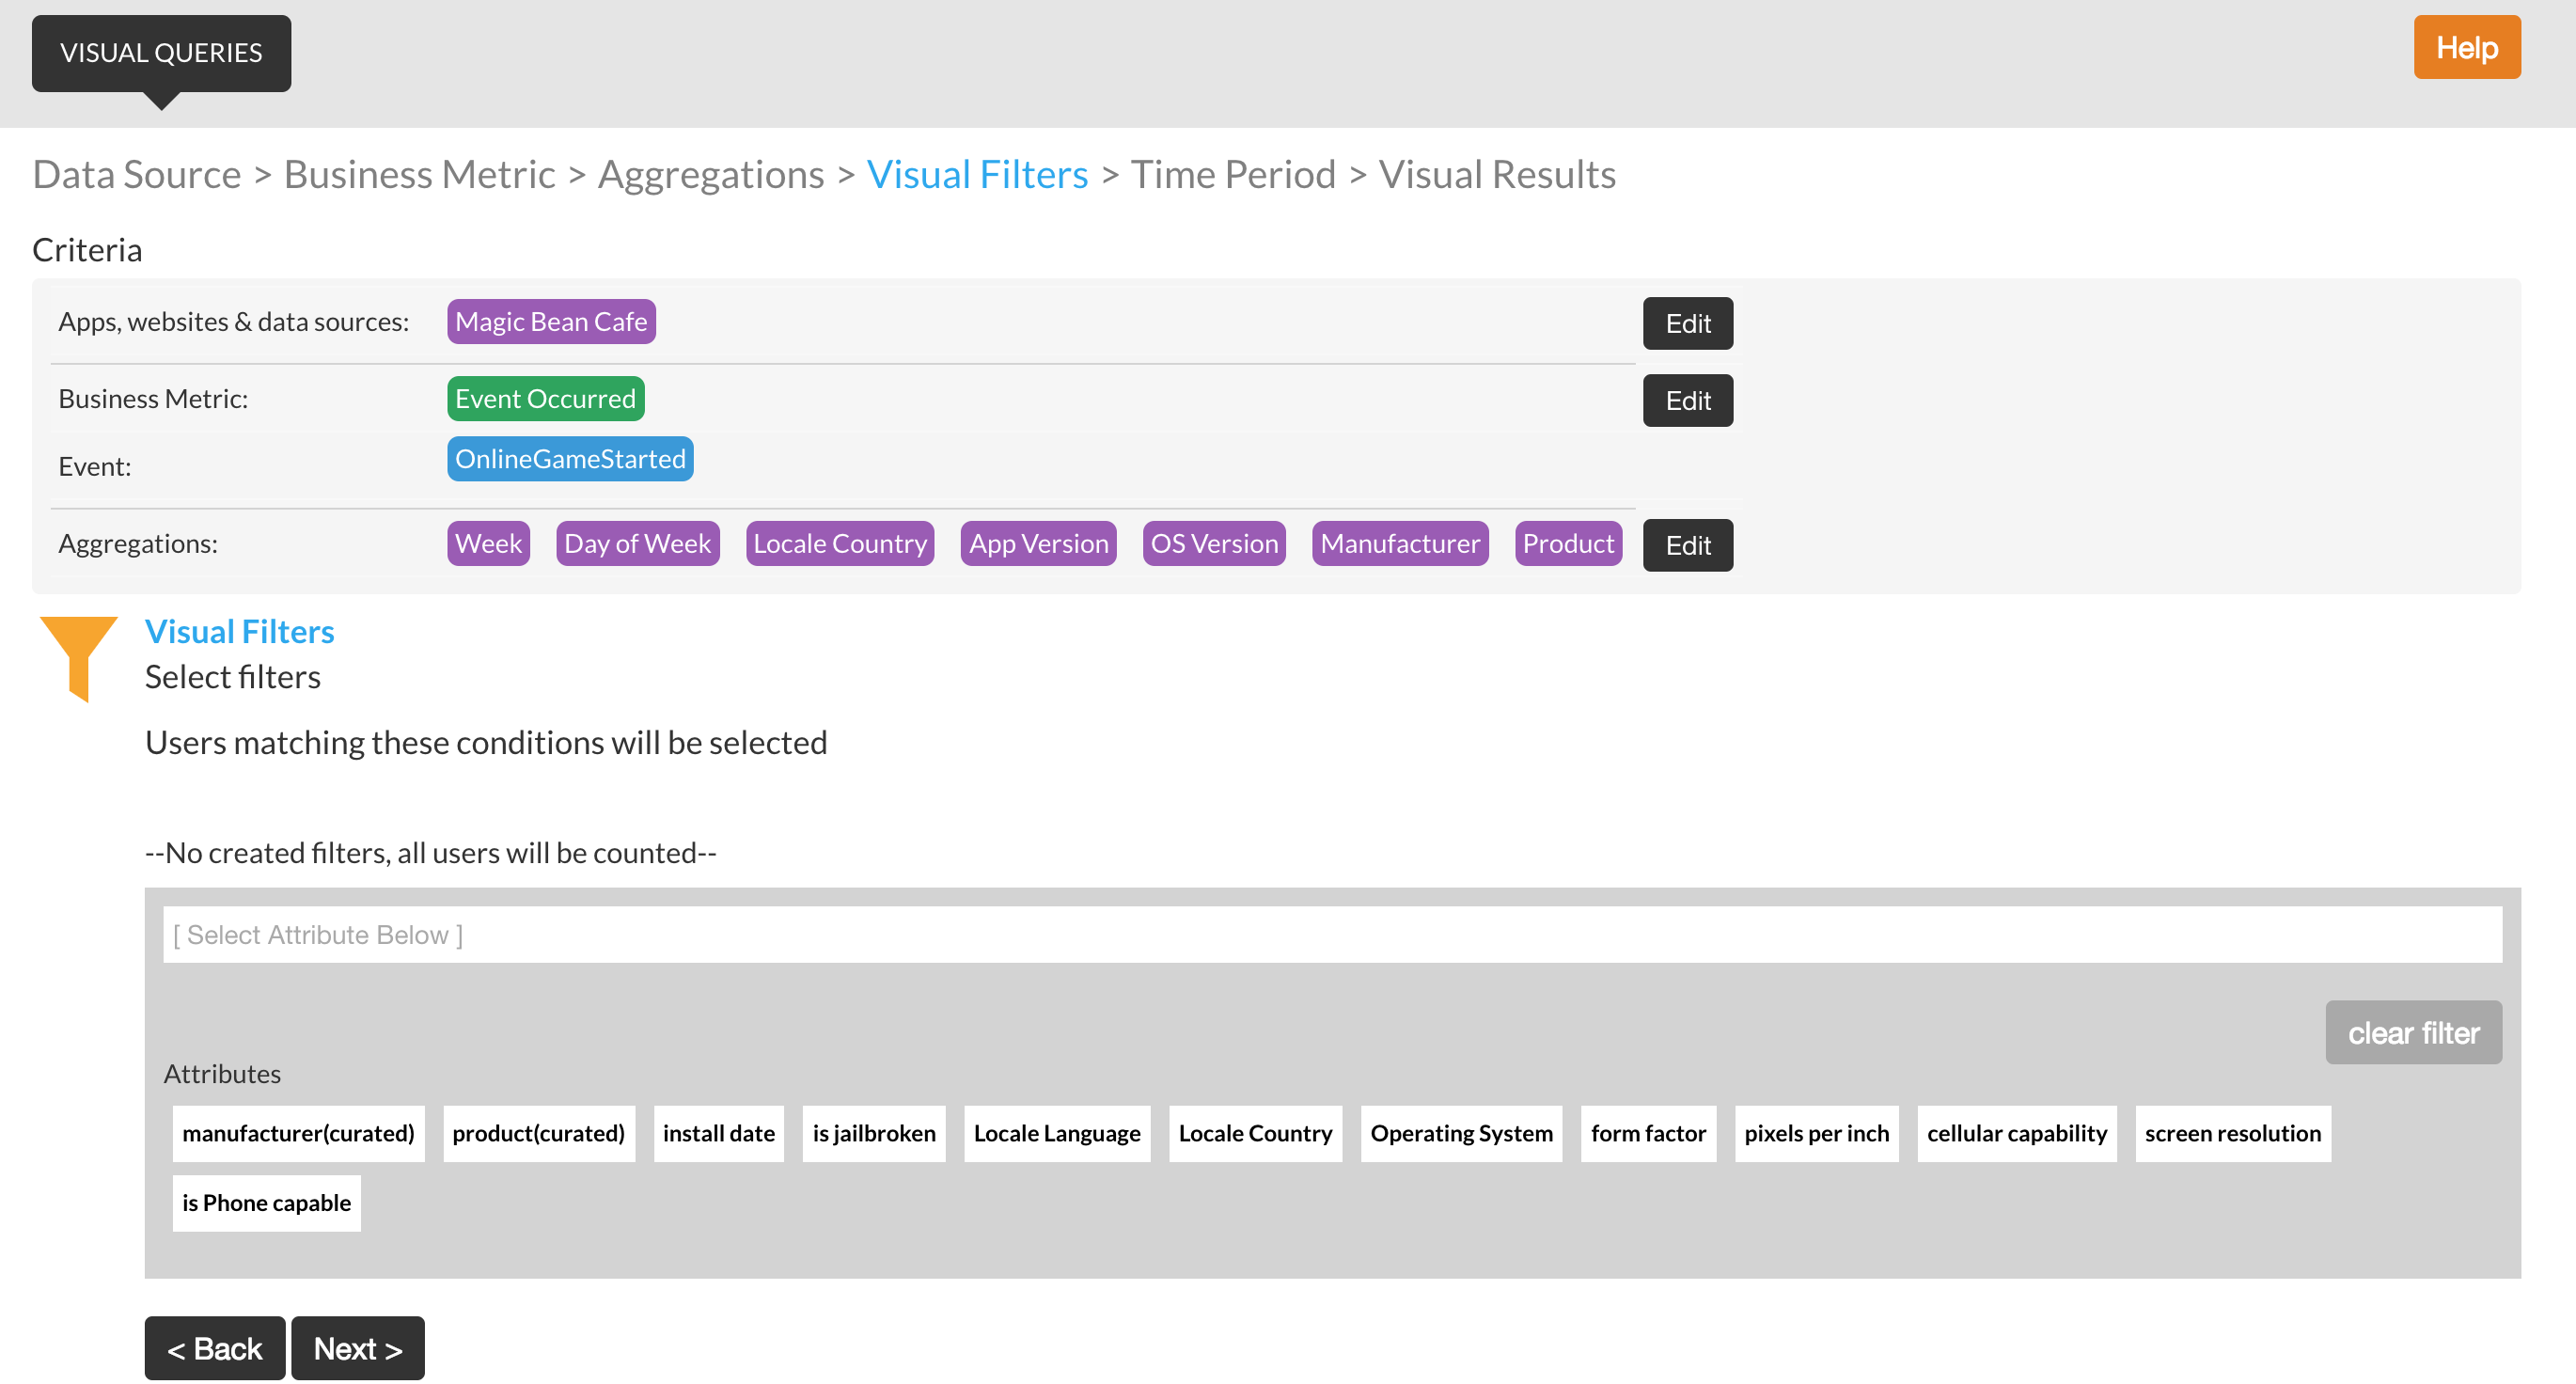The image size is (2576, 1384).
Task: Open the Help button
Action: 2466,47
